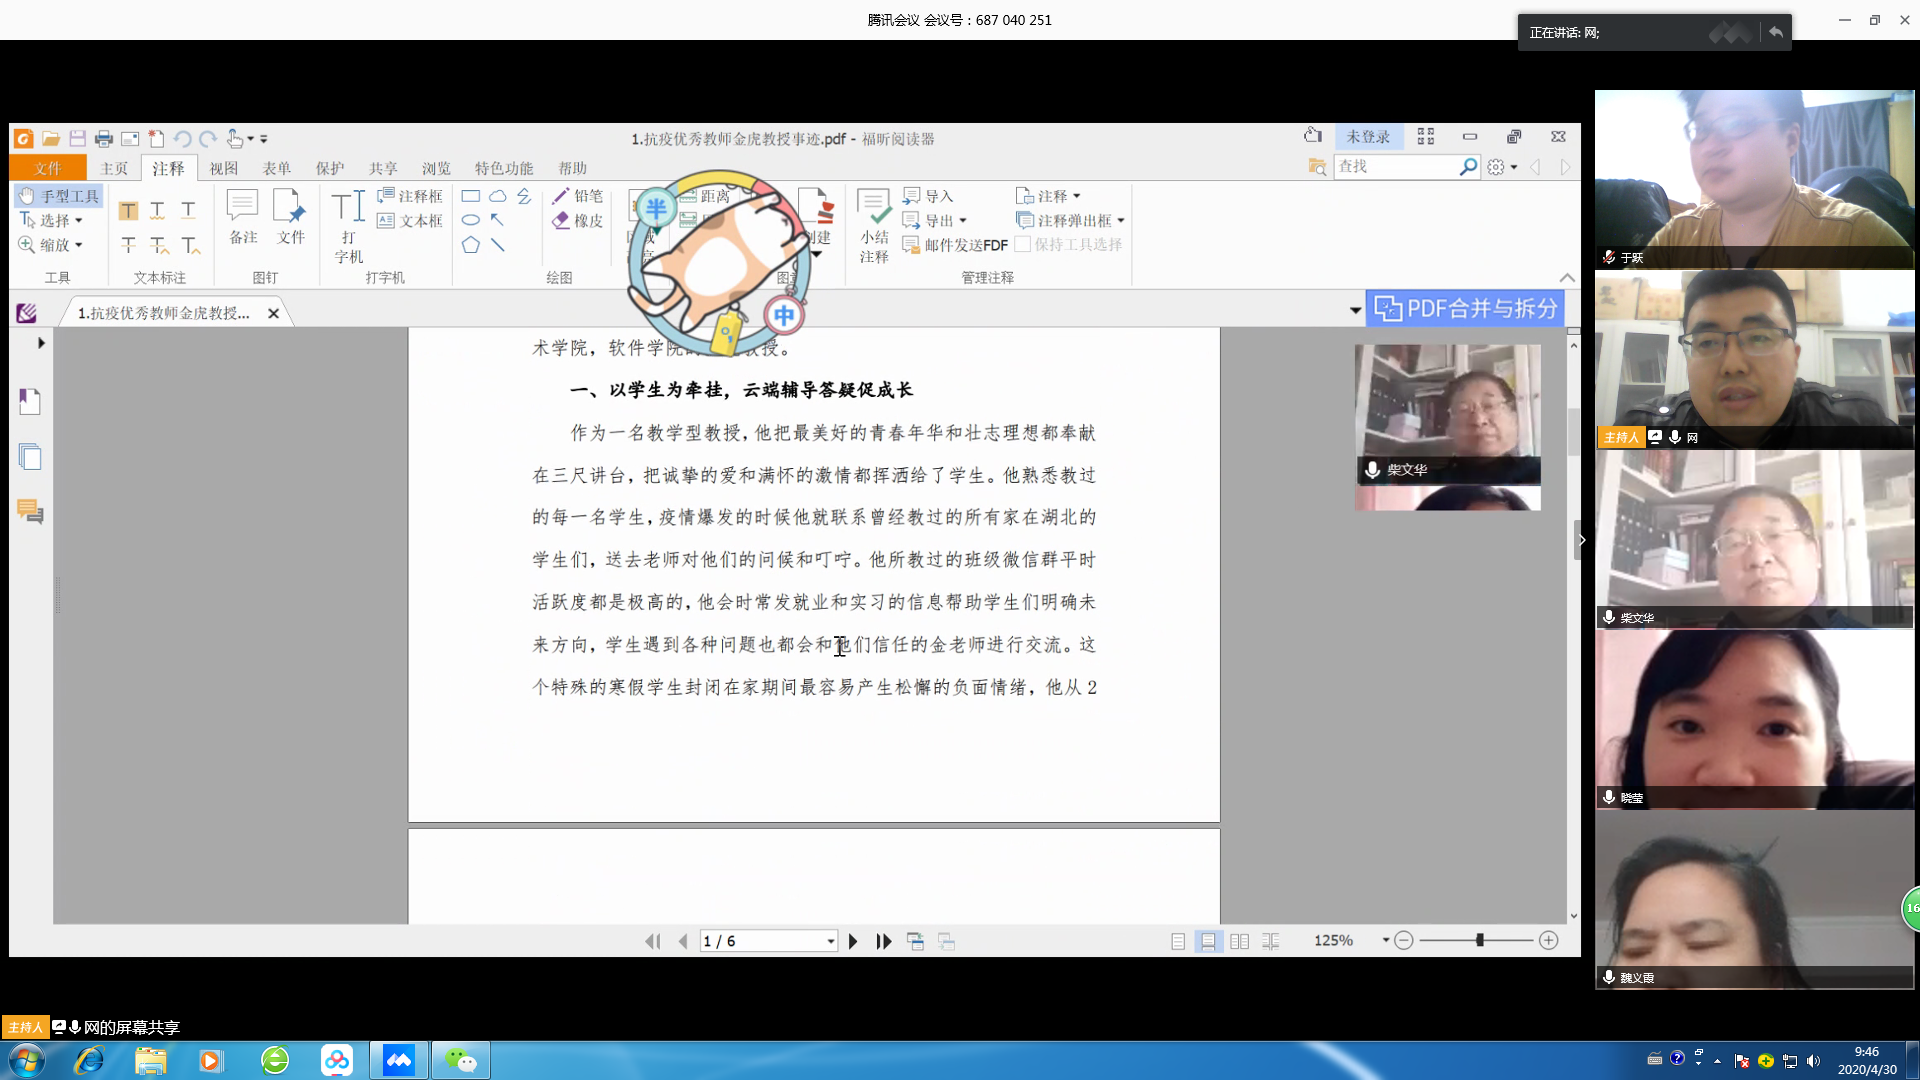Select the rectangle drawing shape tool
This screenshot has height=1080, width=1920.
(471, 196)
